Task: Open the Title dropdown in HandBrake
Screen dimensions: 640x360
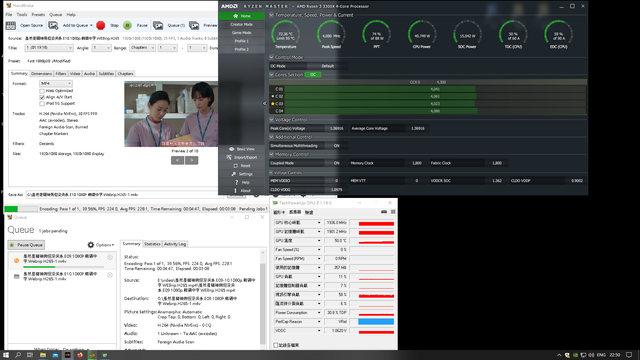Action: [x=49, y=48]
